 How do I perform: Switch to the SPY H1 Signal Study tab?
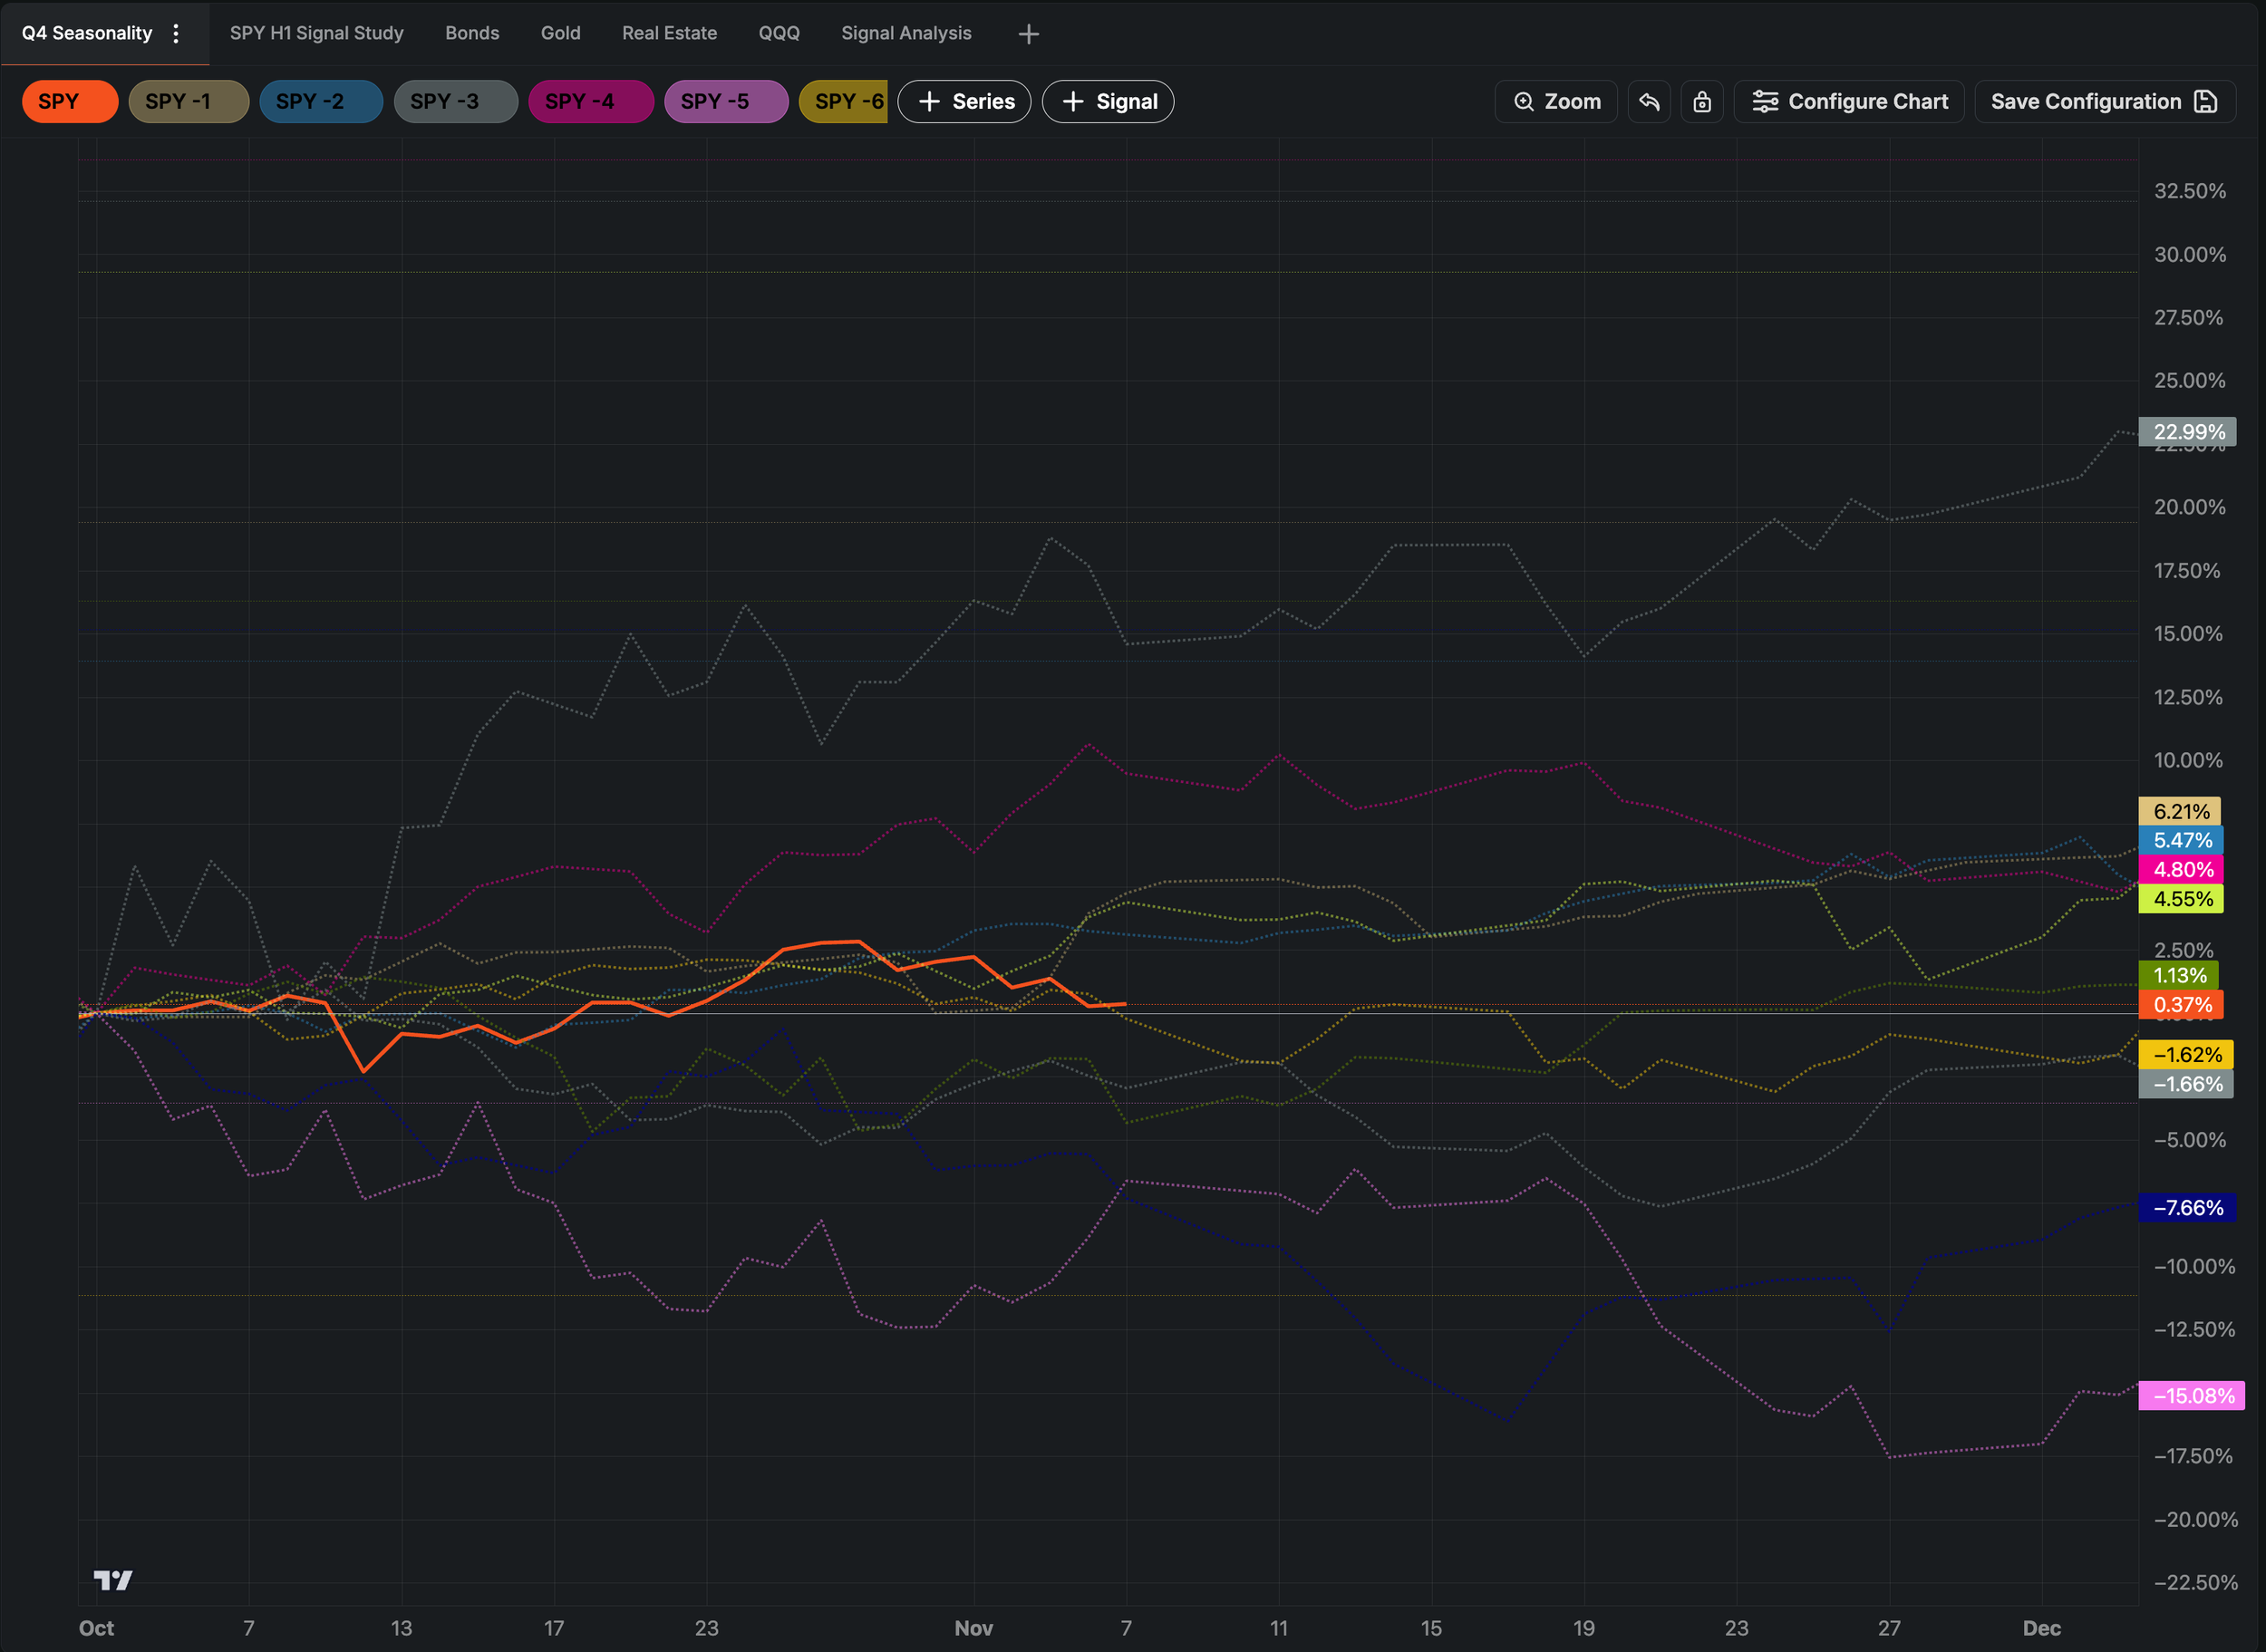[x=316, y=33]
